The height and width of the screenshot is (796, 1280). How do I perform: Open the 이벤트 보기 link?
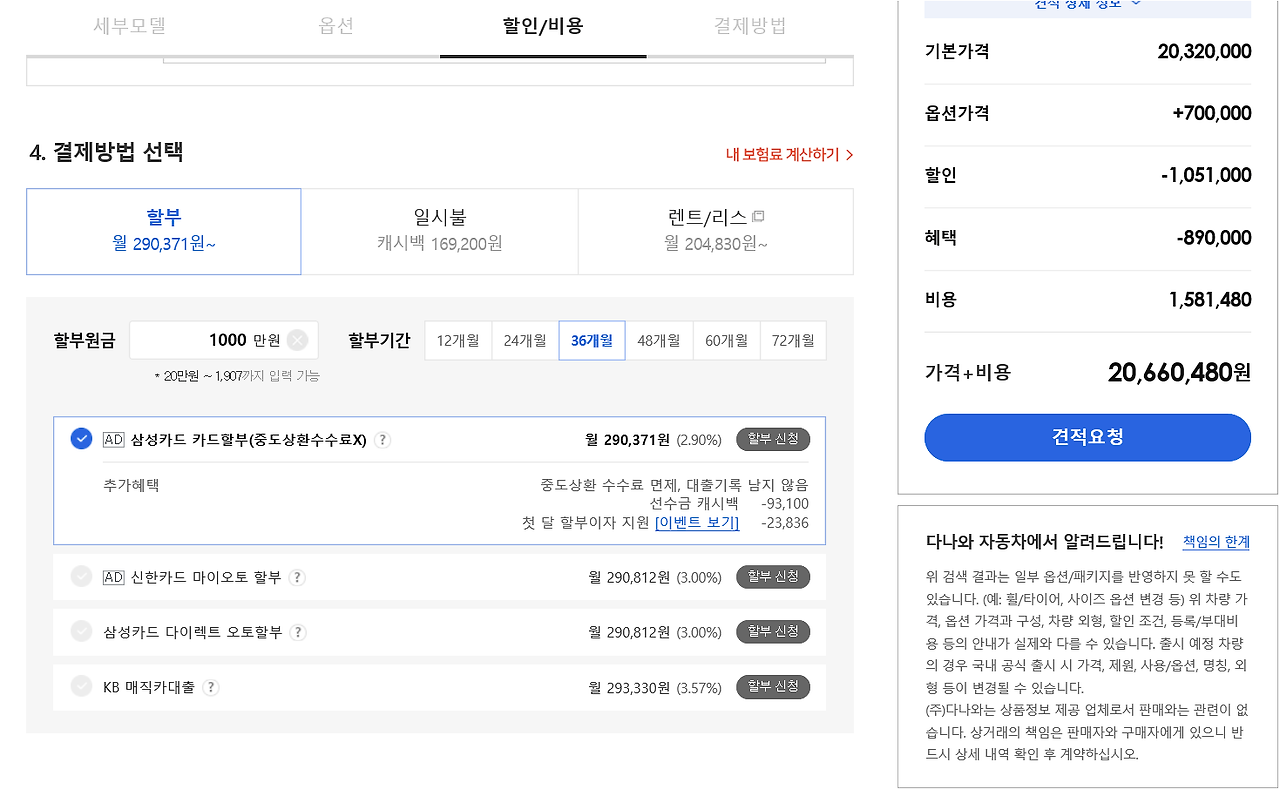tap(697, 522)
